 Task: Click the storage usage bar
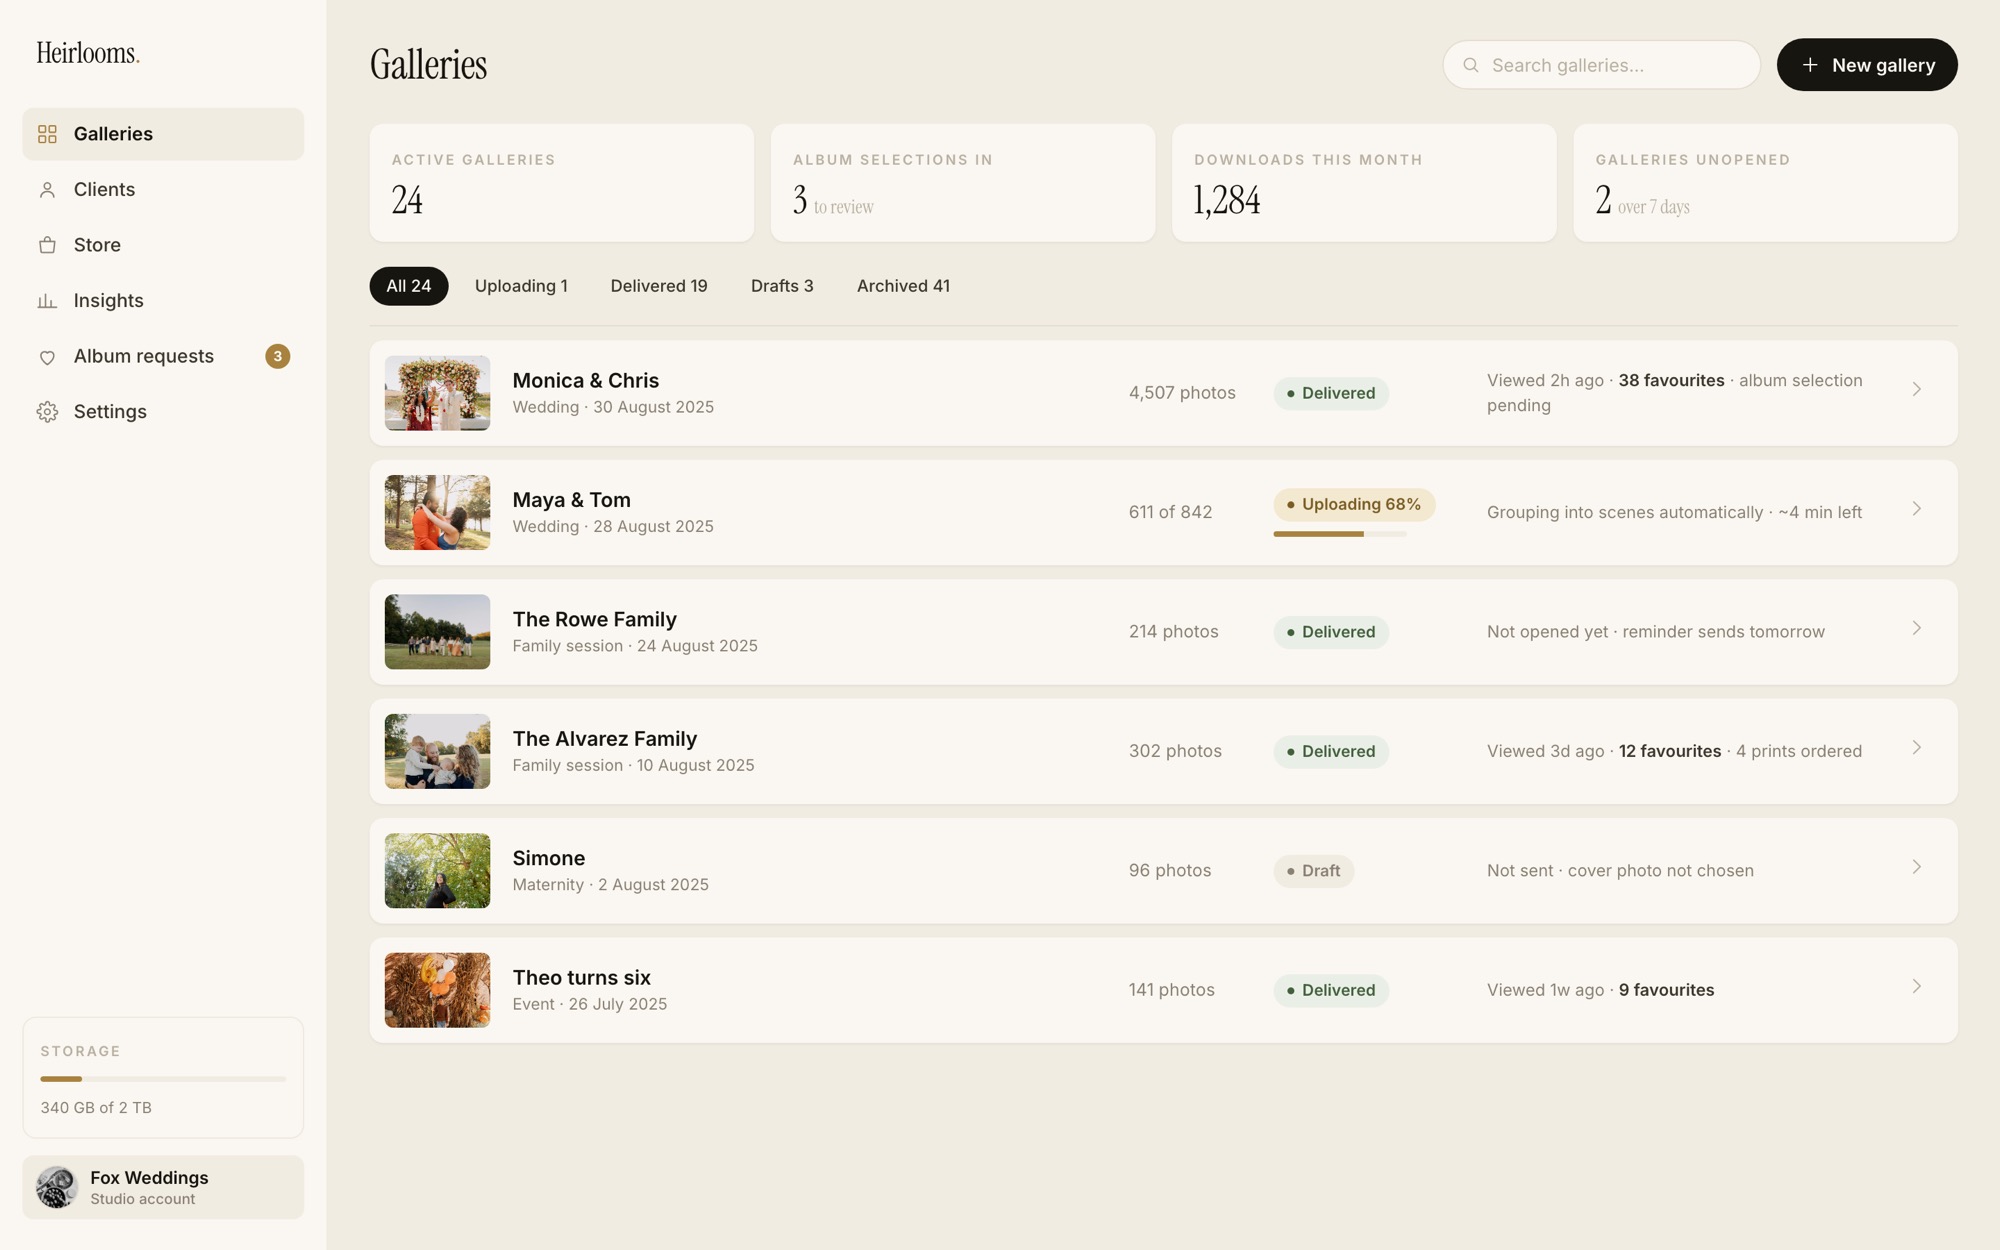tap(163, 1079)
